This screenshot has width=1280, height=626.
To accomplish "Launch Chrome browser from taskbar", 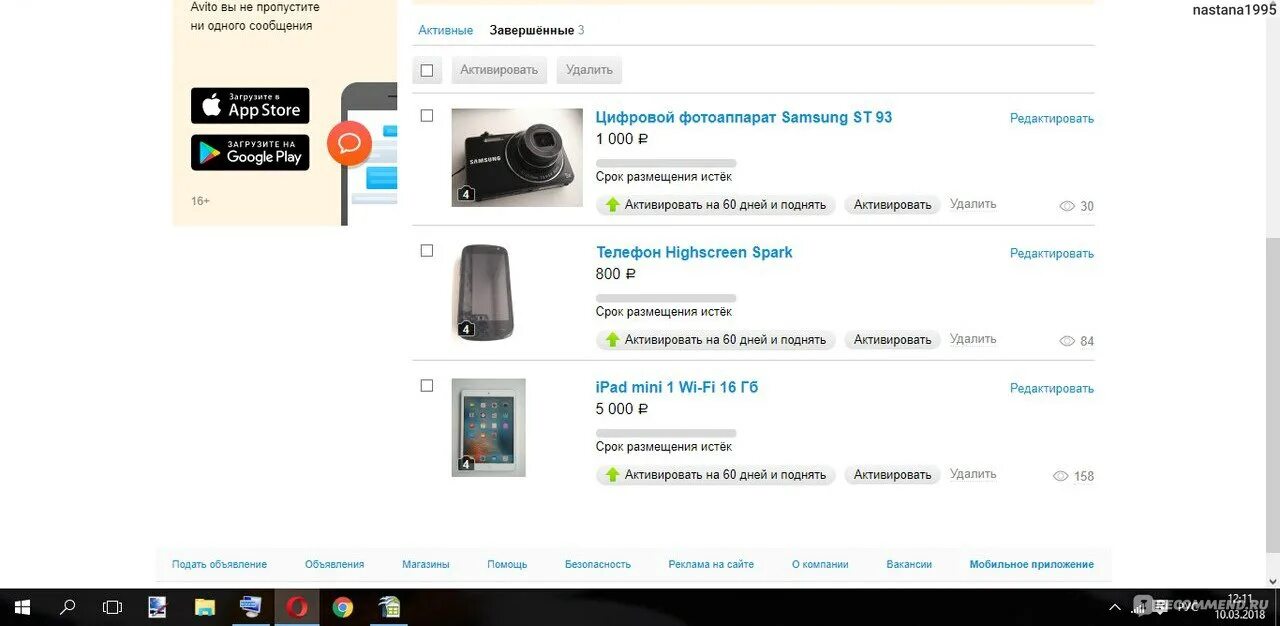I will coord(343,607).
